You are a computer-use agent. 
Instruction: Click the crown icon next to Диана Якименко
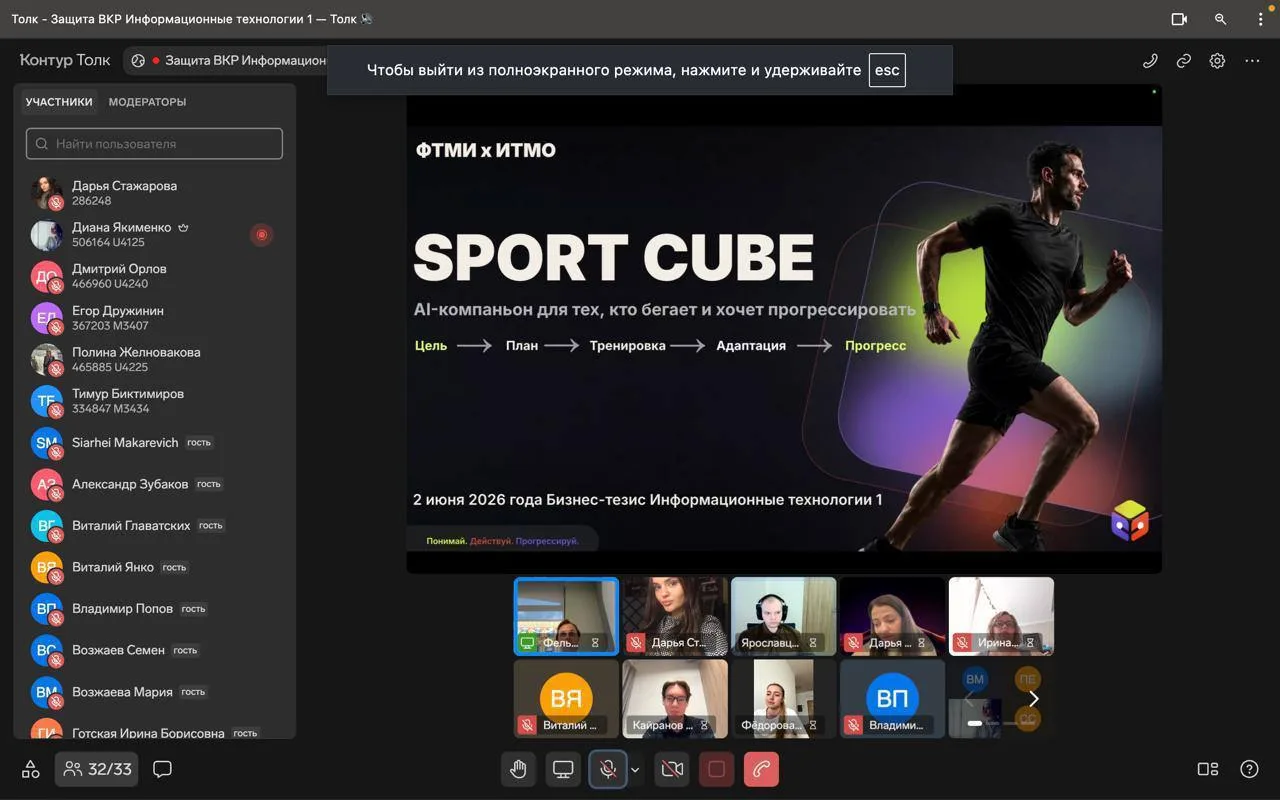pyautogui.click(x=183, y=228)
